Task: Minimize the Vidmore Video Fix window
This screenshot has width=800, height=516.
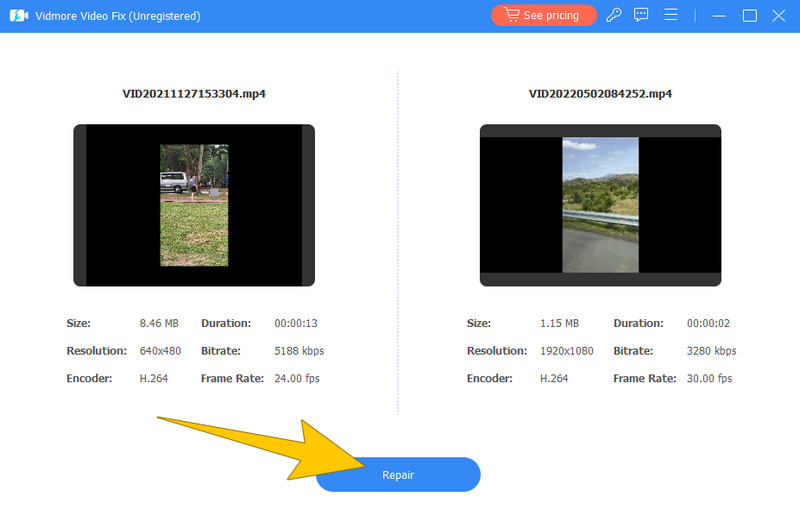Action: (719, 16)
